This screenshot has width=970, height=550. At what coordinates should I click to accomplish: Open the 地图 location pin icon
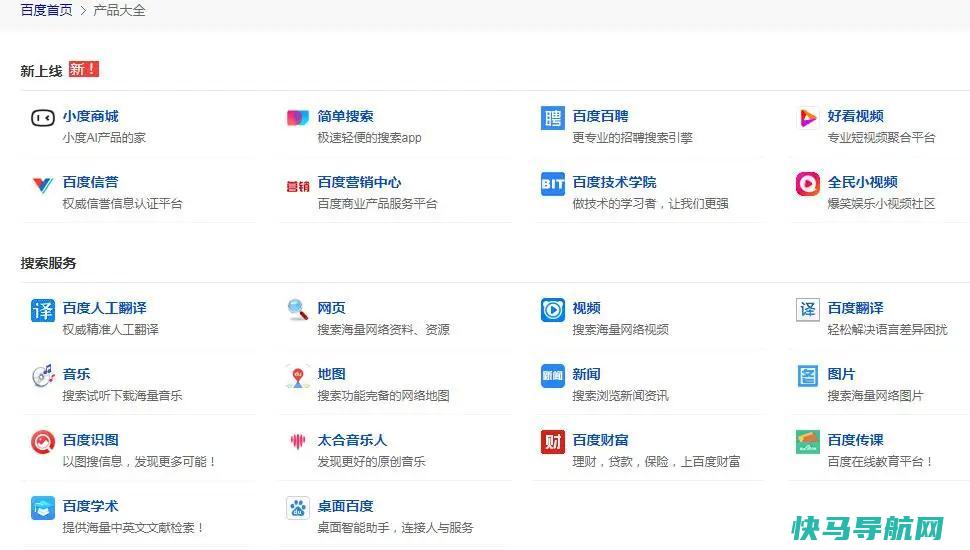point(298,376)
